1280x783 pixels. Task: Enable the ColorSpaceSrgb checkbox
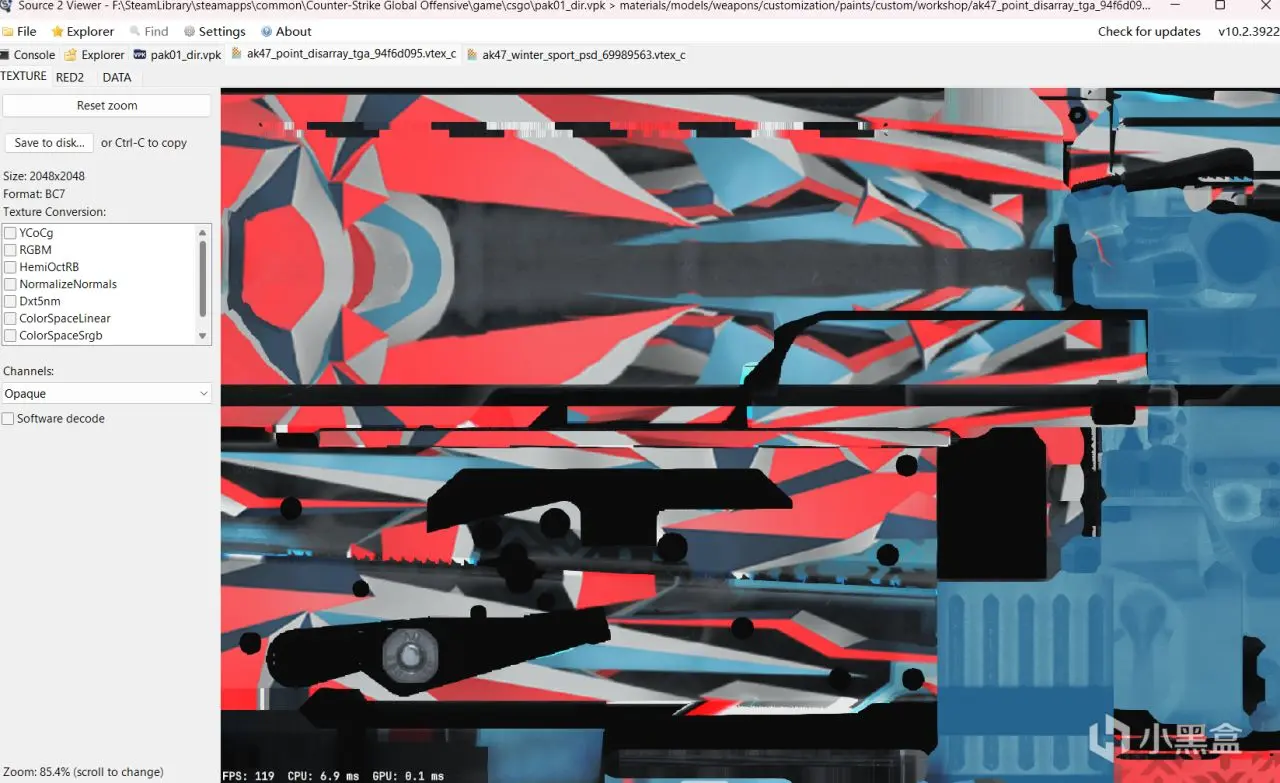[x=10, y=335]
